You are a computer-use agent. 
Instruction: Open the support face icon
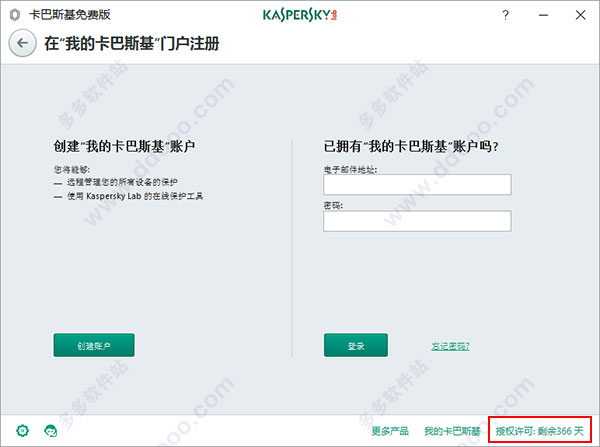51,431
